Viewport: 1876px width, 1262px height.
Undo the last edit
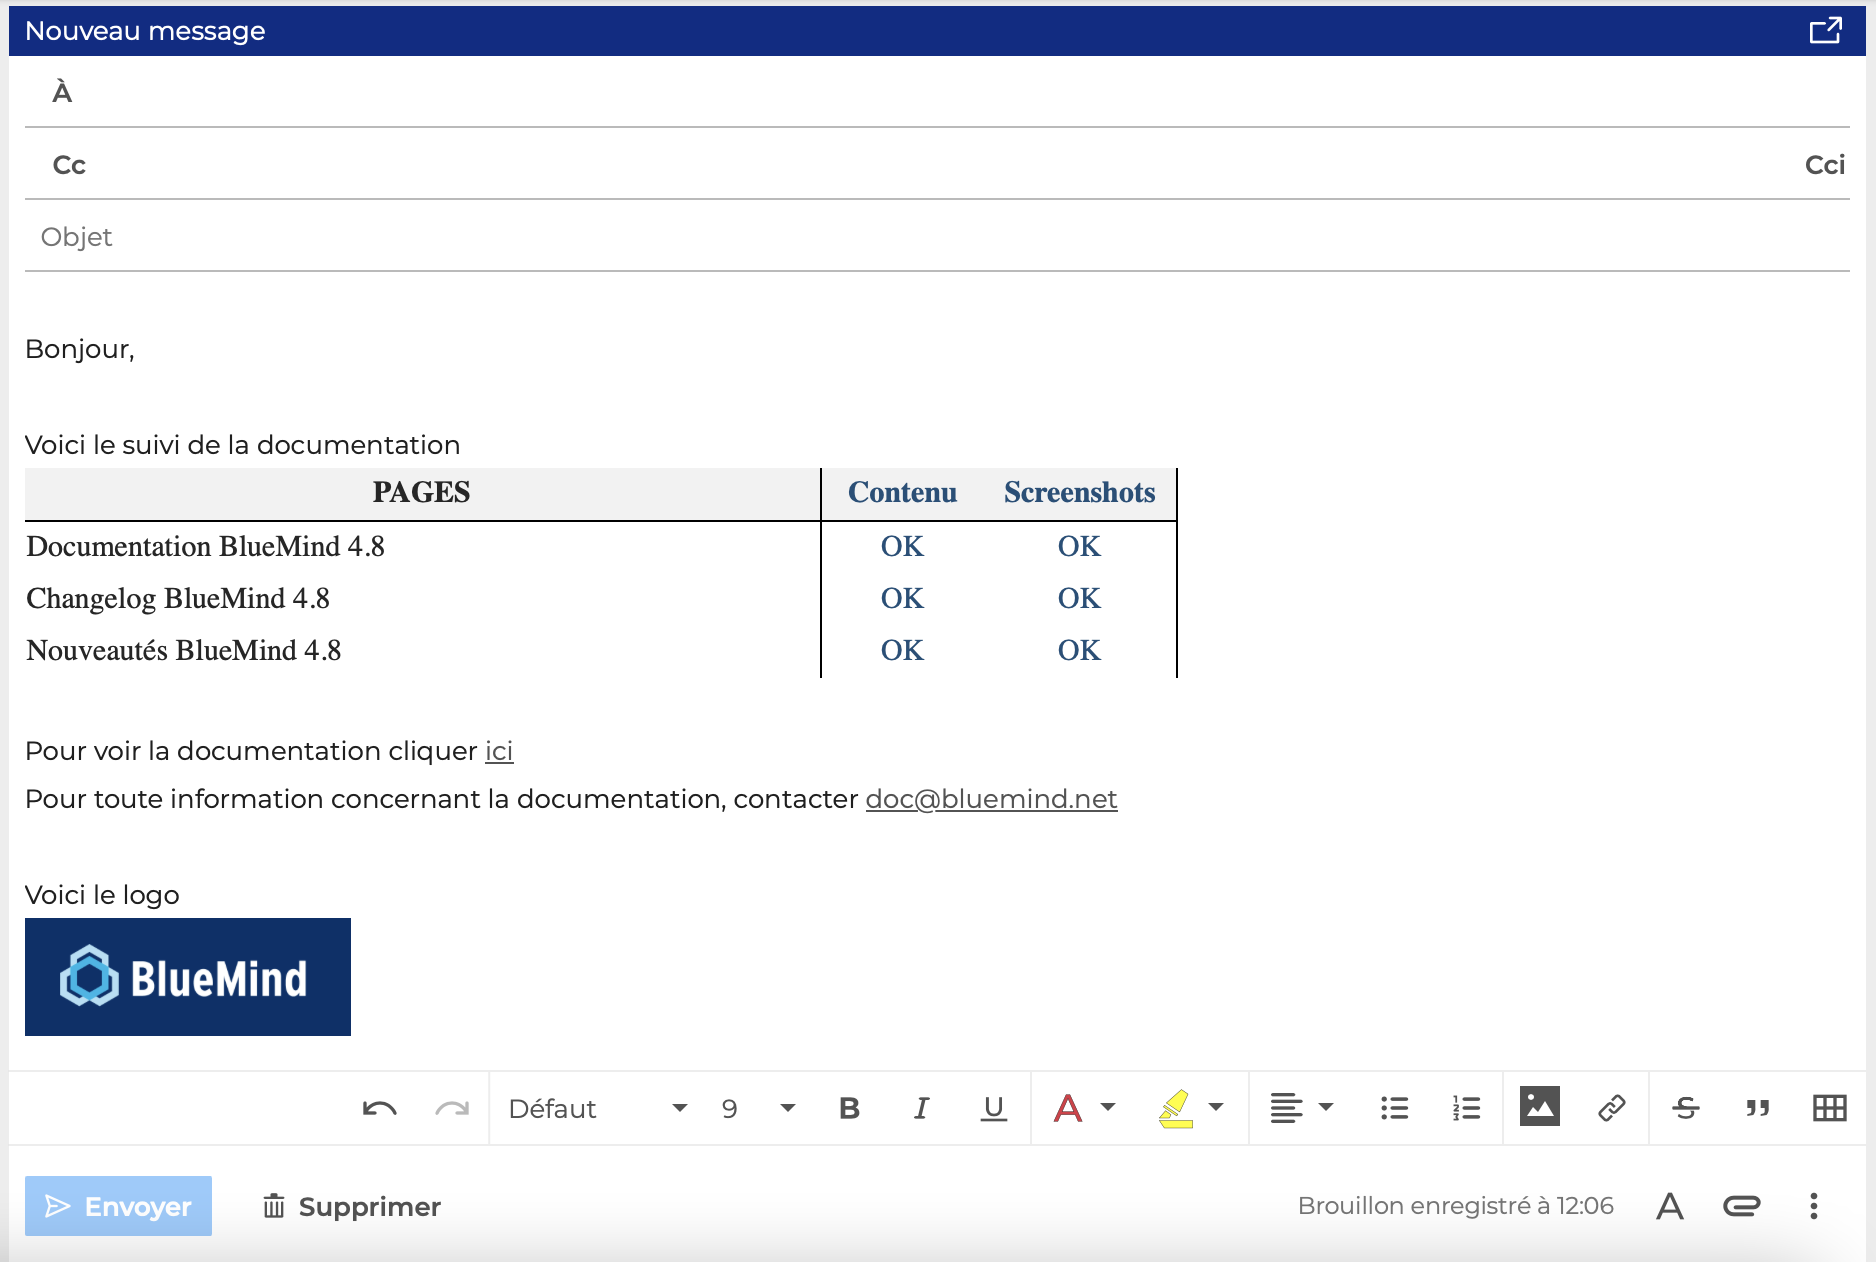pos(379,1108)
